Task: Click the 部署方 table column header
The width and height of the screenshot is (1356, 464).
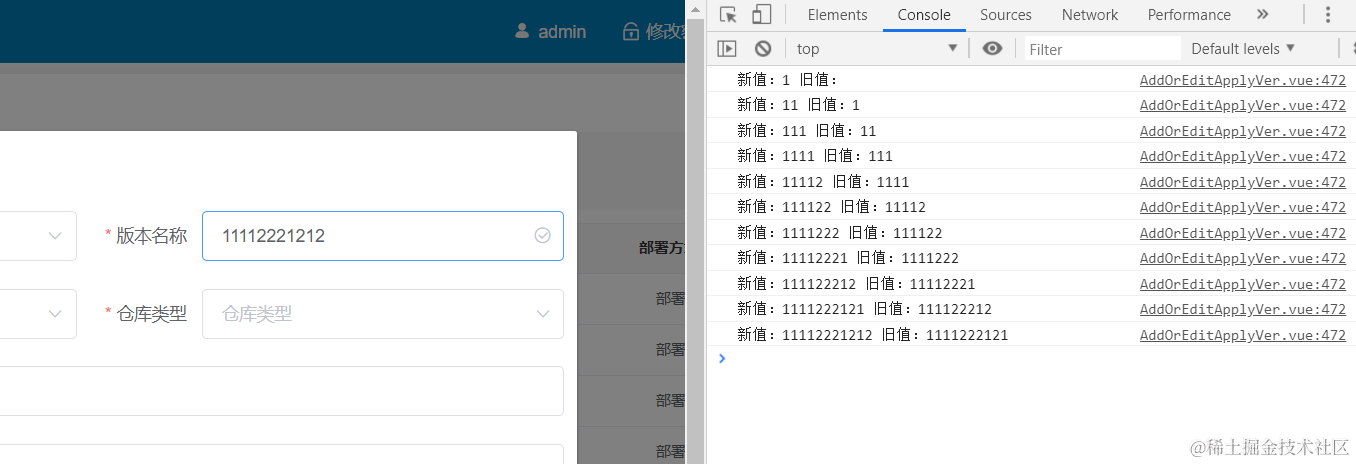Action: tap(662, 248)
